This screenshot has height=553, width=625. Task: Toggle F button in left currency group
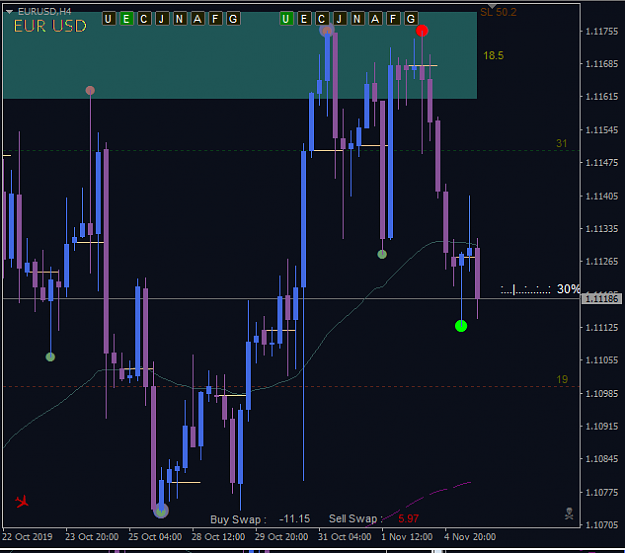point(216,19)
